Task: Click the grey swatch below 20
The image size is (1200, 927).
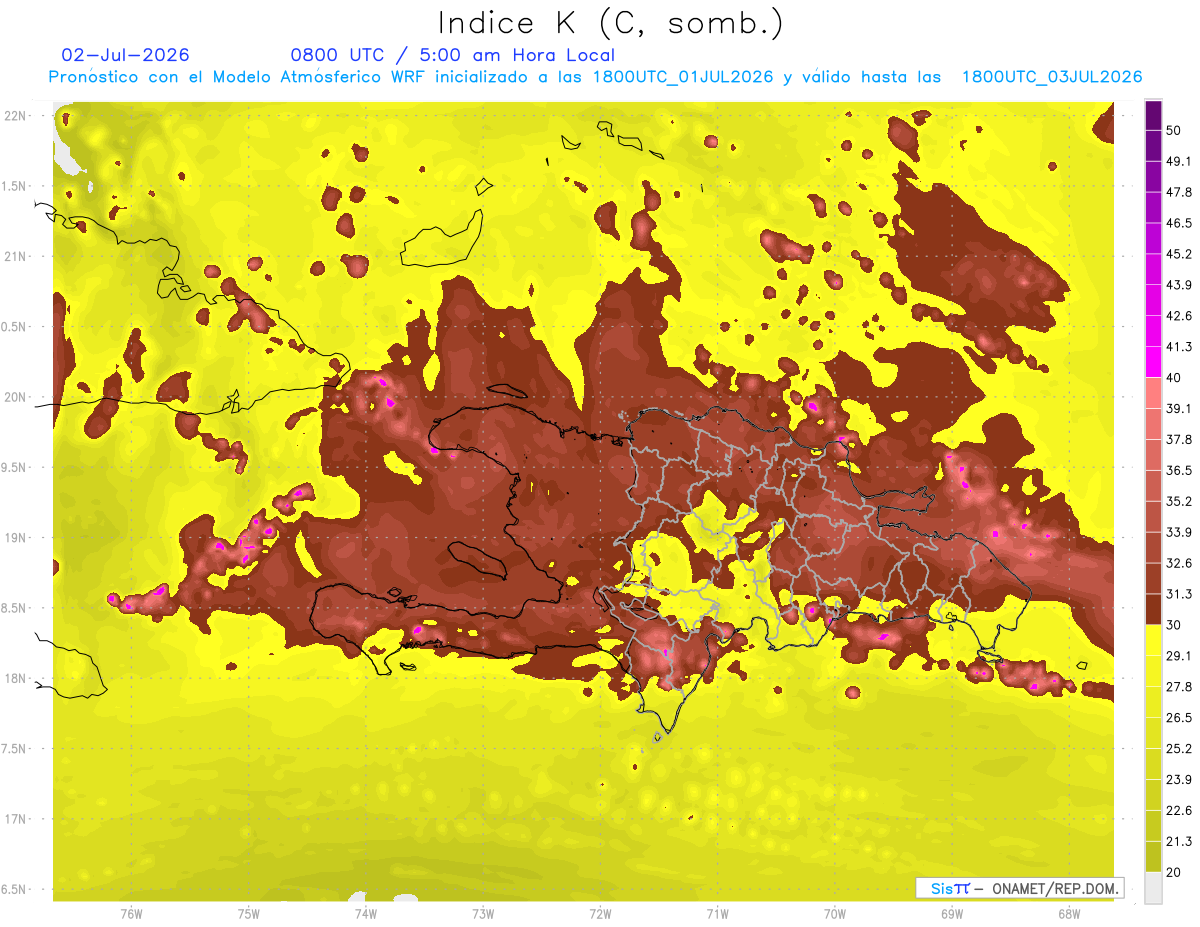Action: tap(1153, 887)
